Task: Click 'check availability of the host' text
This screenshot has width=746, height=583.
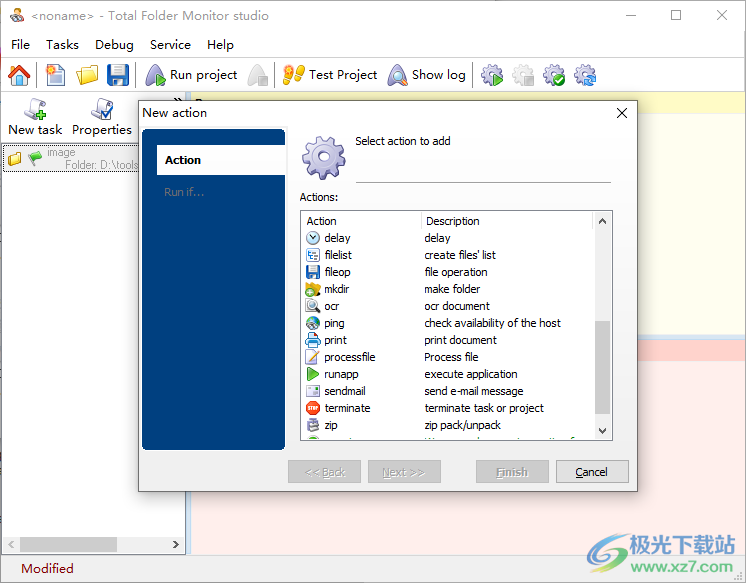Action: (x=492, y=323)
